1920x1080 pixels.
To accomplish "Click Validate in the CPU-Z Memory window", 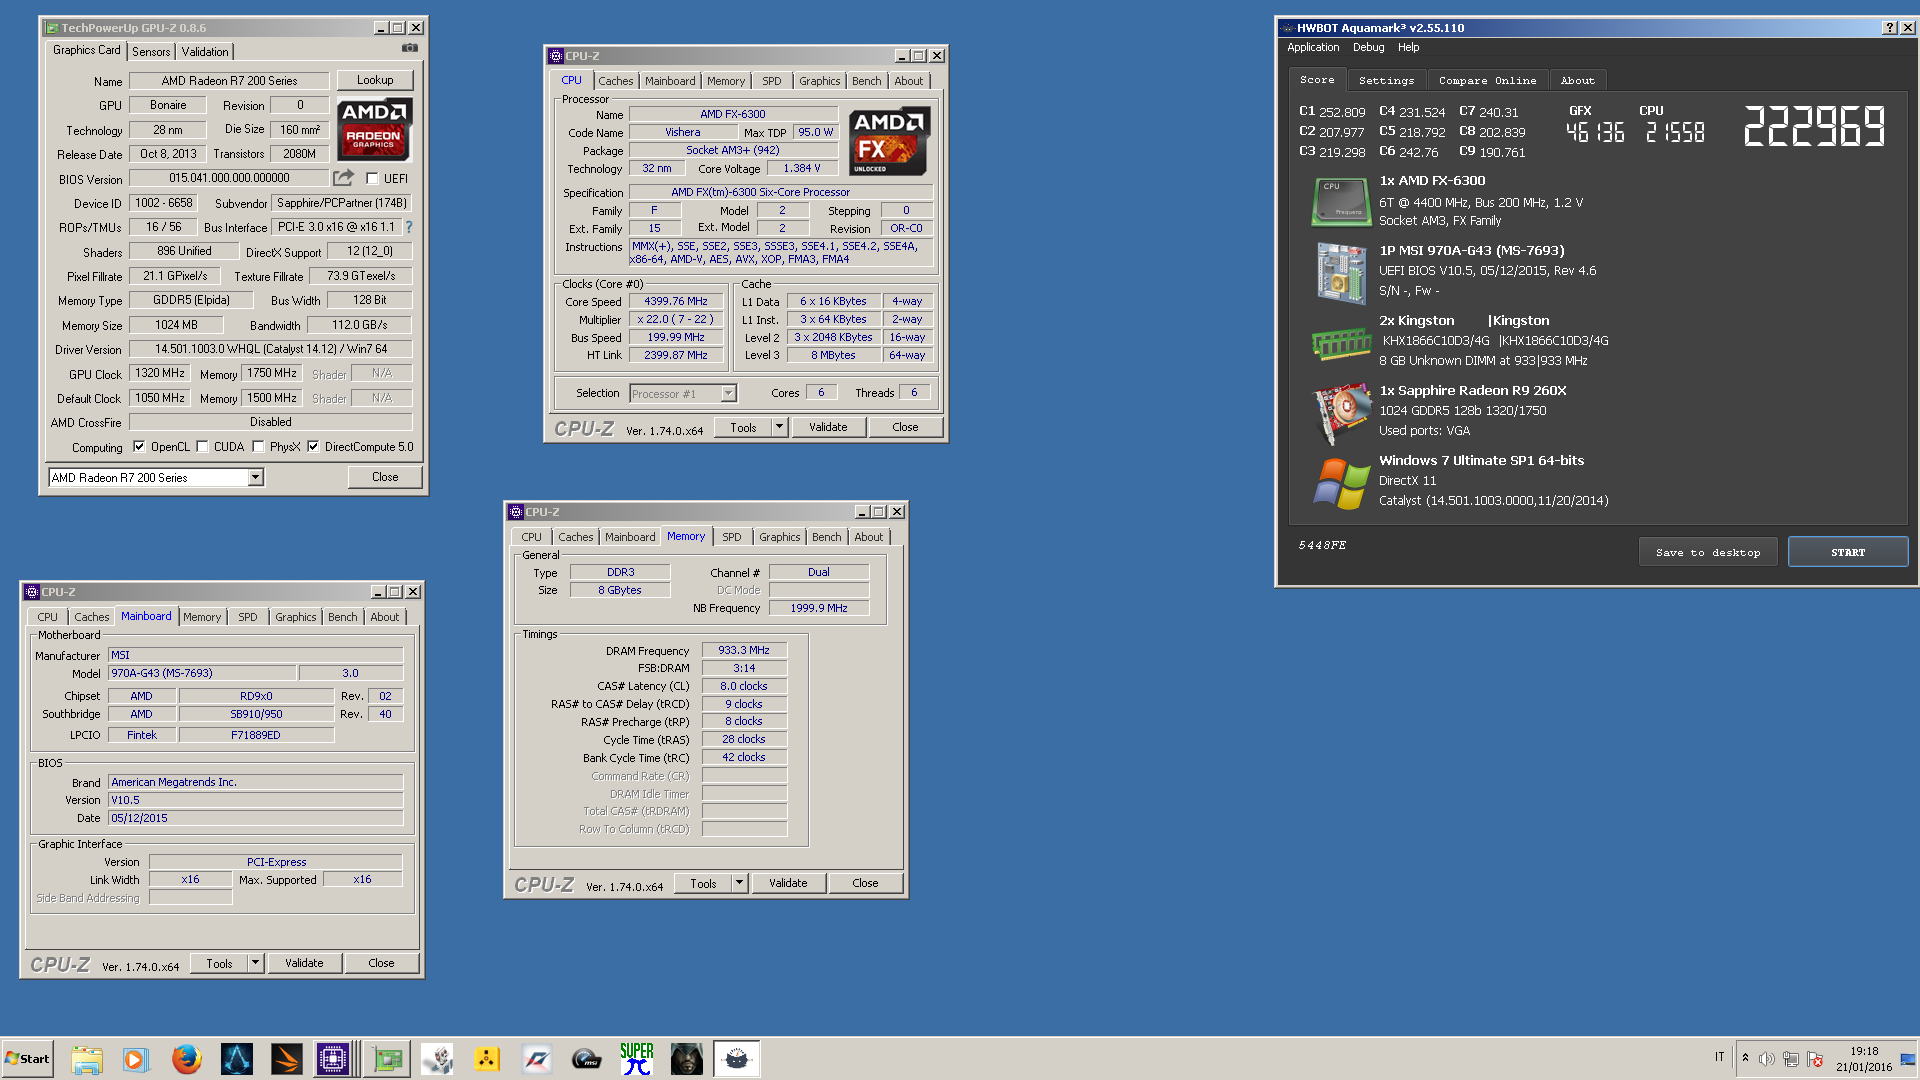I will (x=788, y=883).
